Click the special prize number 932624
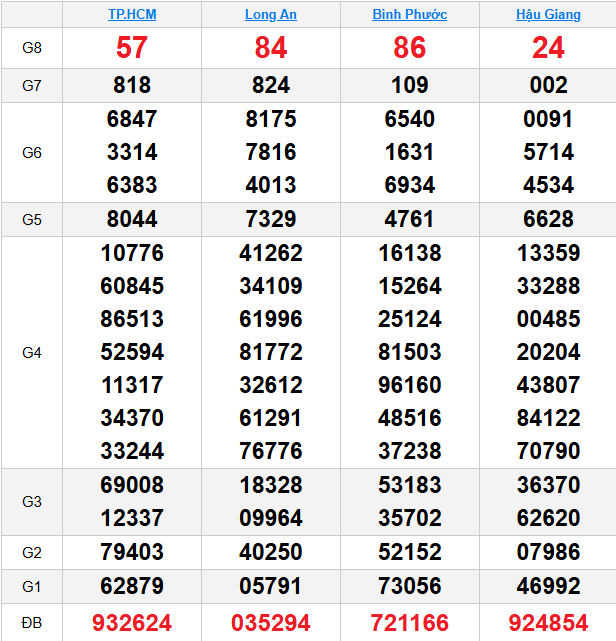This screenshot has width=616, height=641. pos(132,623)
